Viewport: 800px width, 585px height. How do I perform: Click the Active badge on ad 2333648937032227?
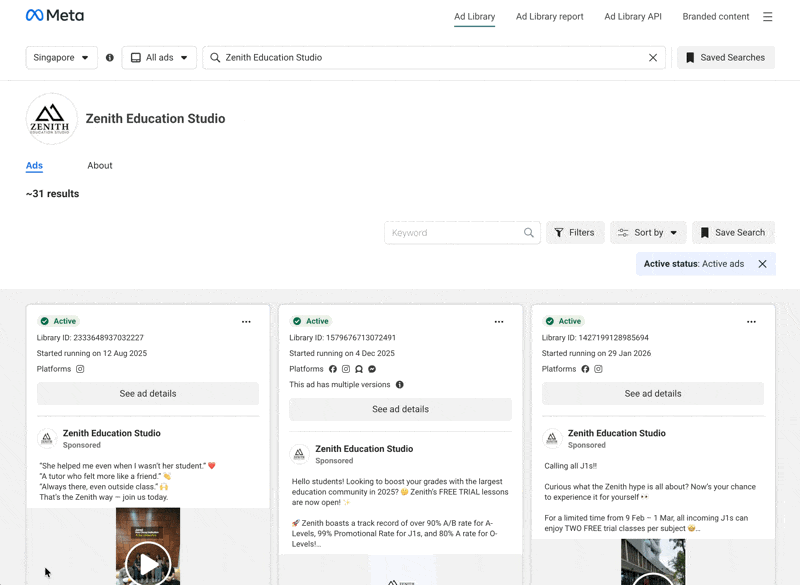59,321
